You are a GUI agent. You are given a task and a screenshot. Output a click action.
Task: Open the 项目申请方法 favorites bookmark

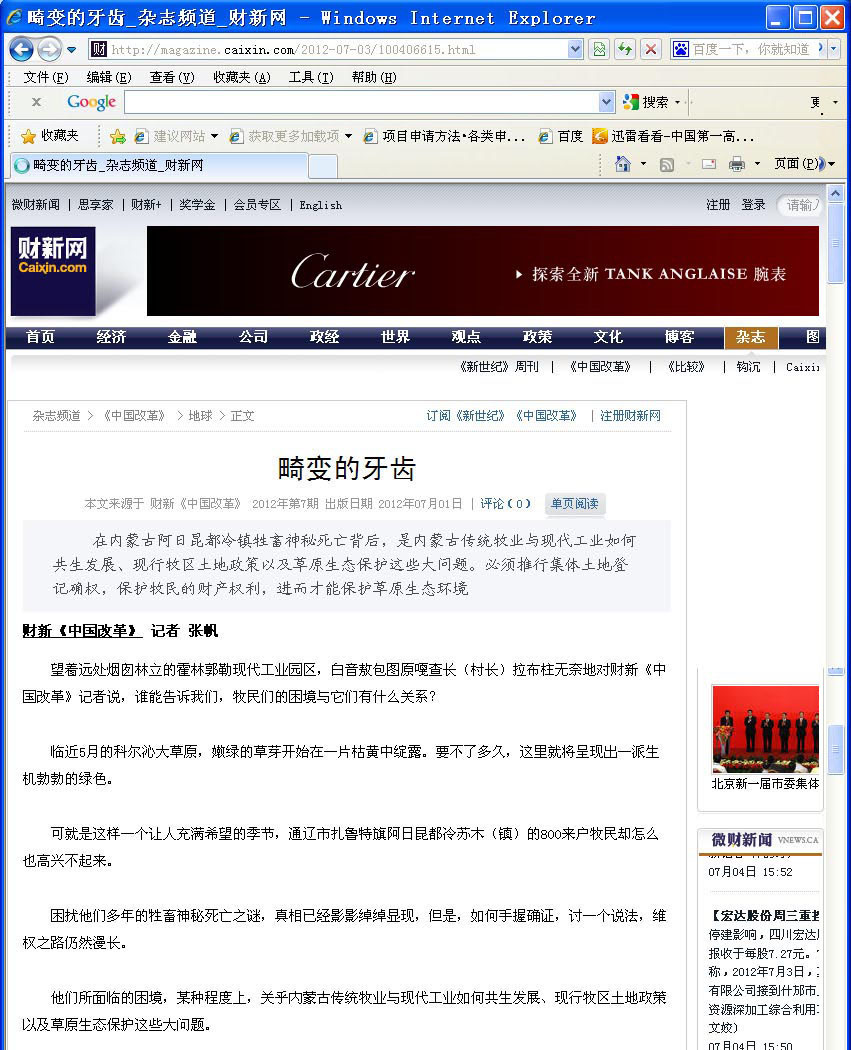click(444, 137)
